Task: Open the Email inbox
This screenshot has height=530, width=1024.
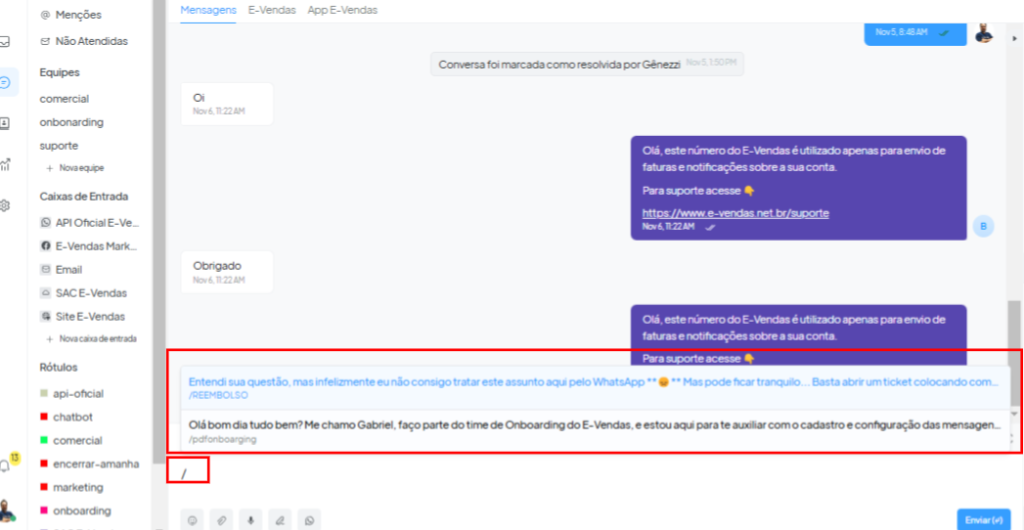Action: click(x=61, y=270)
